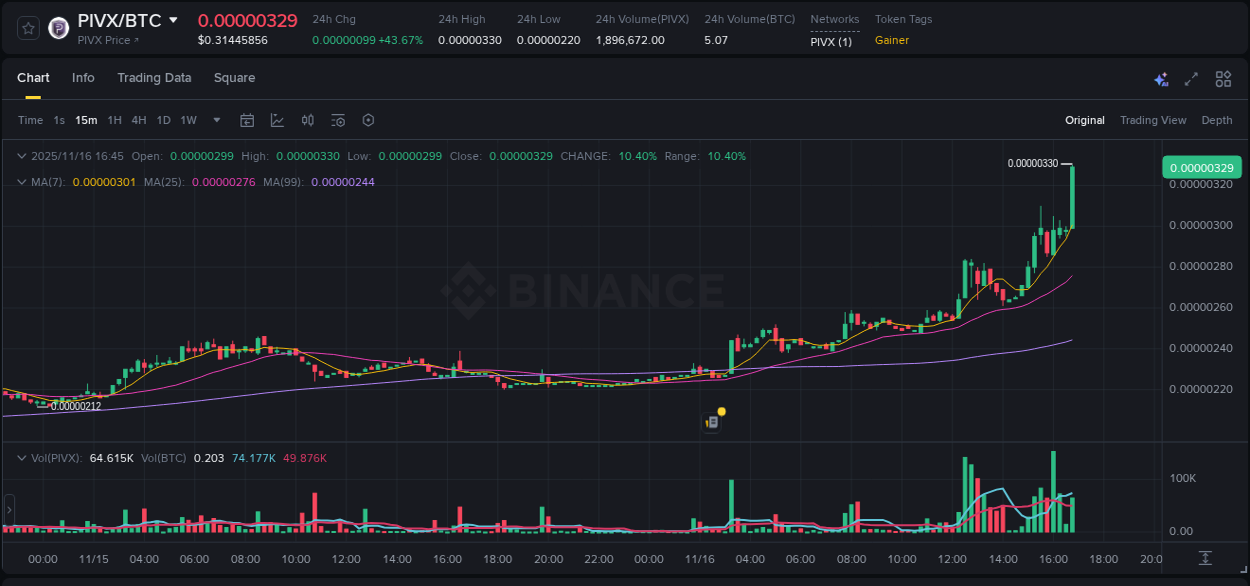This screenshot has width=1250, height=586.
Task: Open the chart style line icon
Action: click(x=277, y=120)
